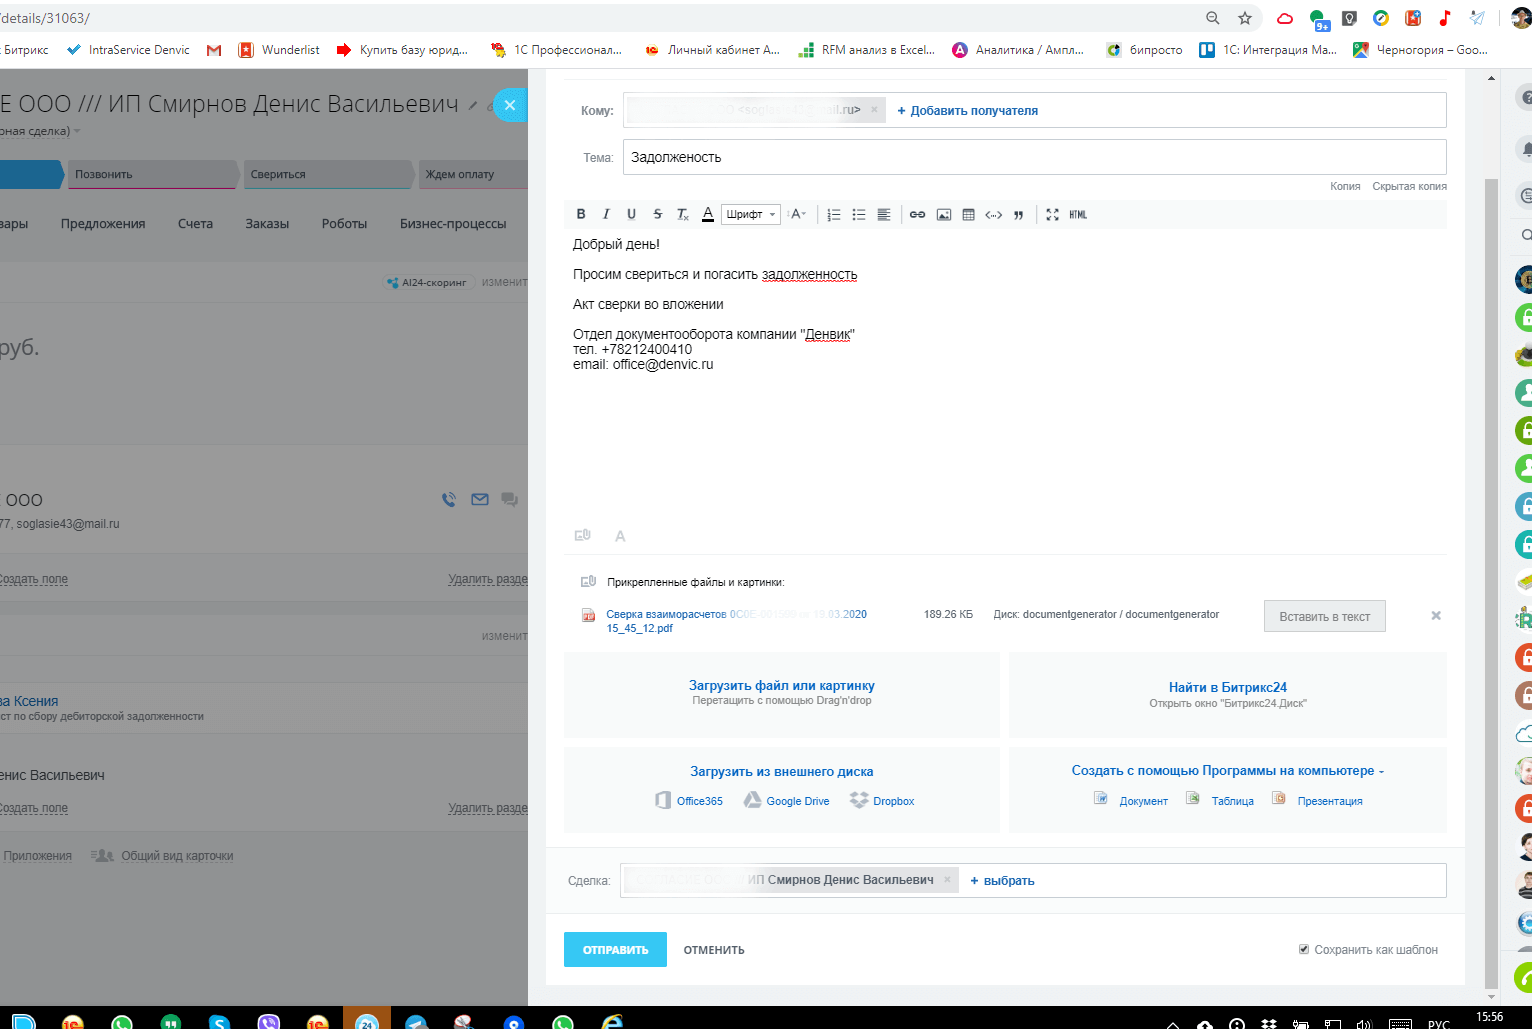1532x1029 pixels.
Task: Insert a quote block in the message
Action: pyautogui.click(x=1018, y=214)
